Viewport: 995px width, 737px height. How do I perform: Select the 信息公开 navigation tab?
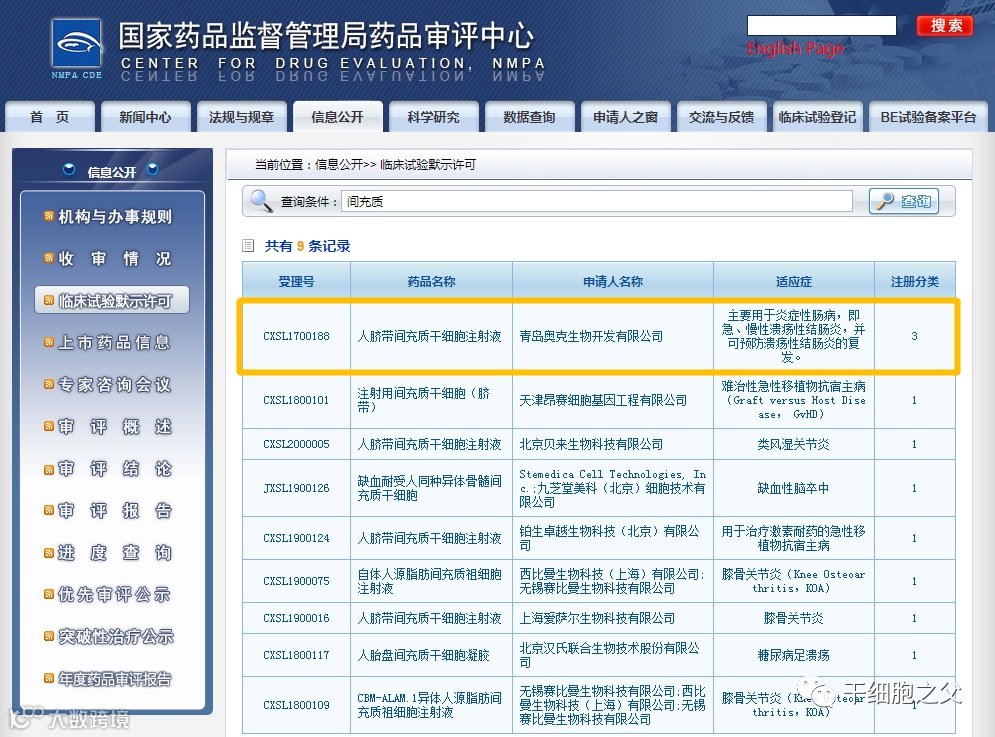tap(338, 117)
